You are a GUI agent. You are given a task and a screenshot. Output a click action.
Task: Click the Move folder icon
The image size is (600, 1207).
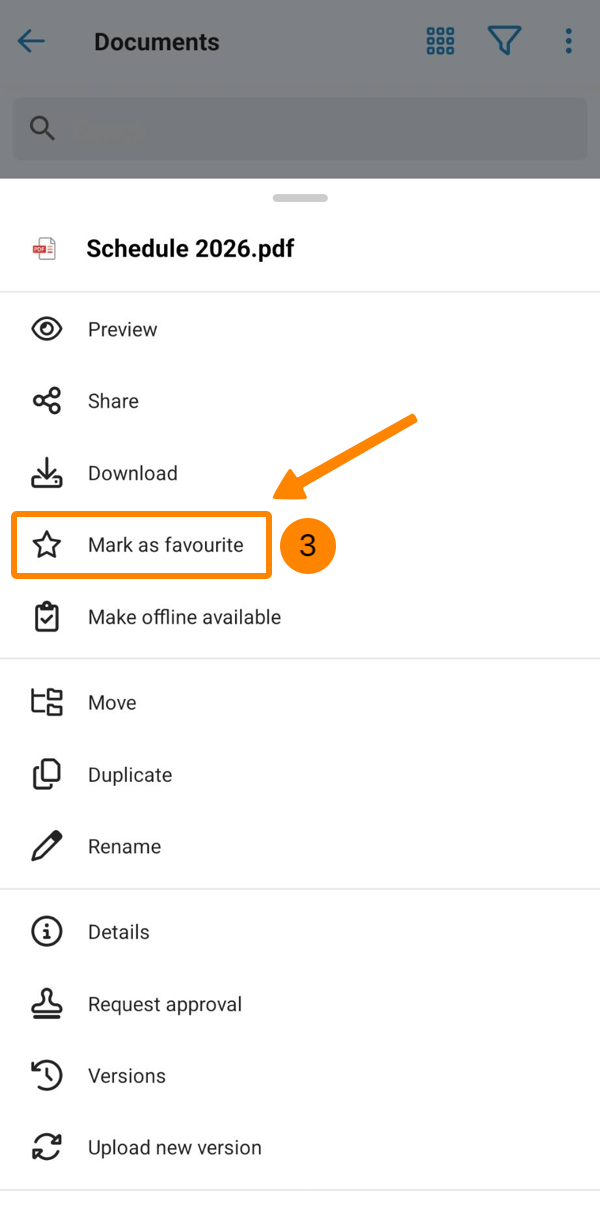[47, 703]
